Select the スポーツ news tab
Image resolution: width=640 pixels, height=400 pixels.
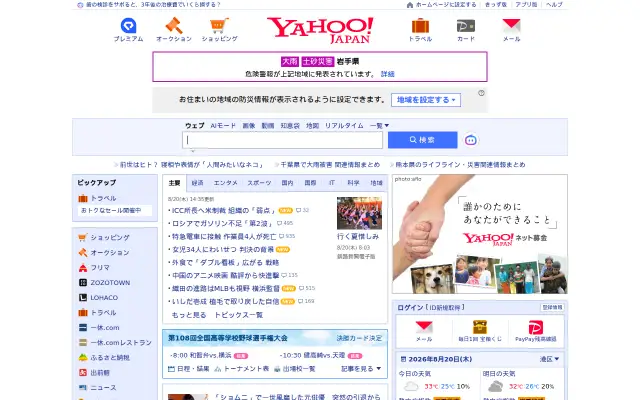[259, 183]
